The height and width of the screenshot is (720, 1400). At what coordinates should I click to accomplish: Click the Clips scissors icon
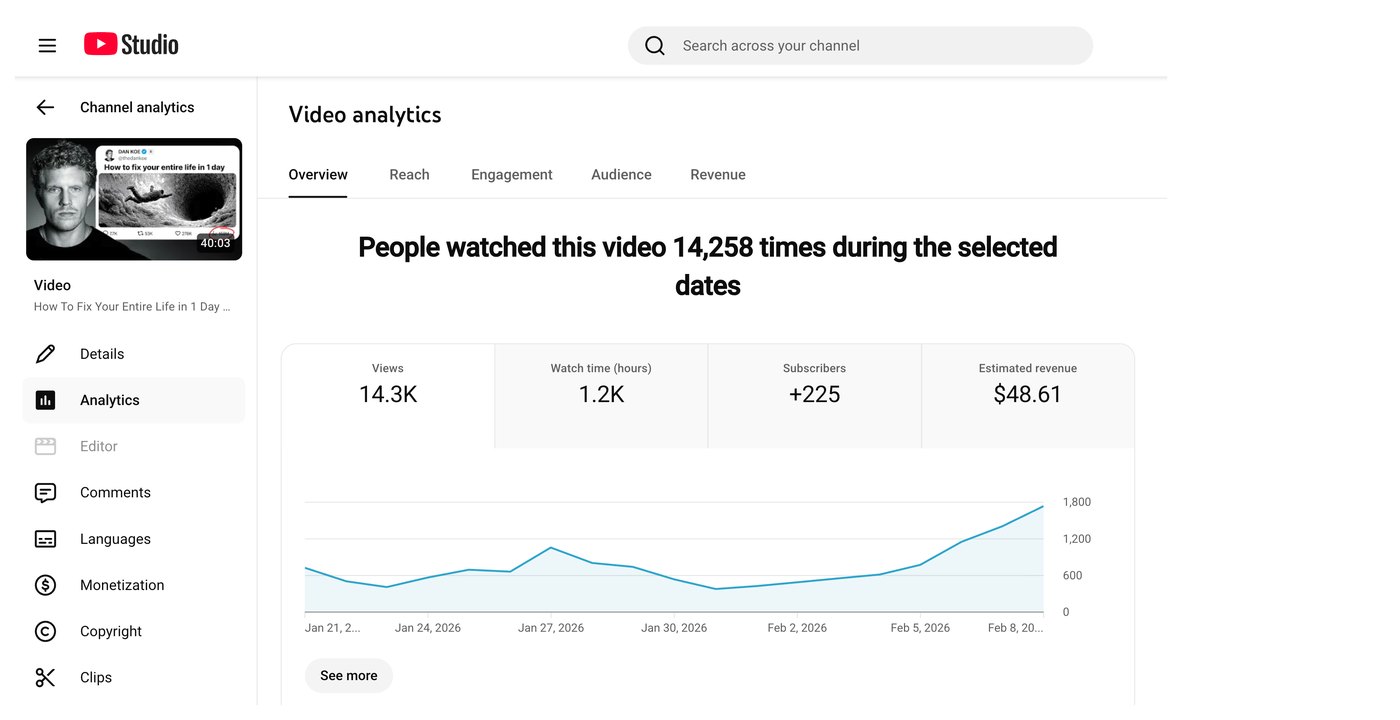click(45, 677)
